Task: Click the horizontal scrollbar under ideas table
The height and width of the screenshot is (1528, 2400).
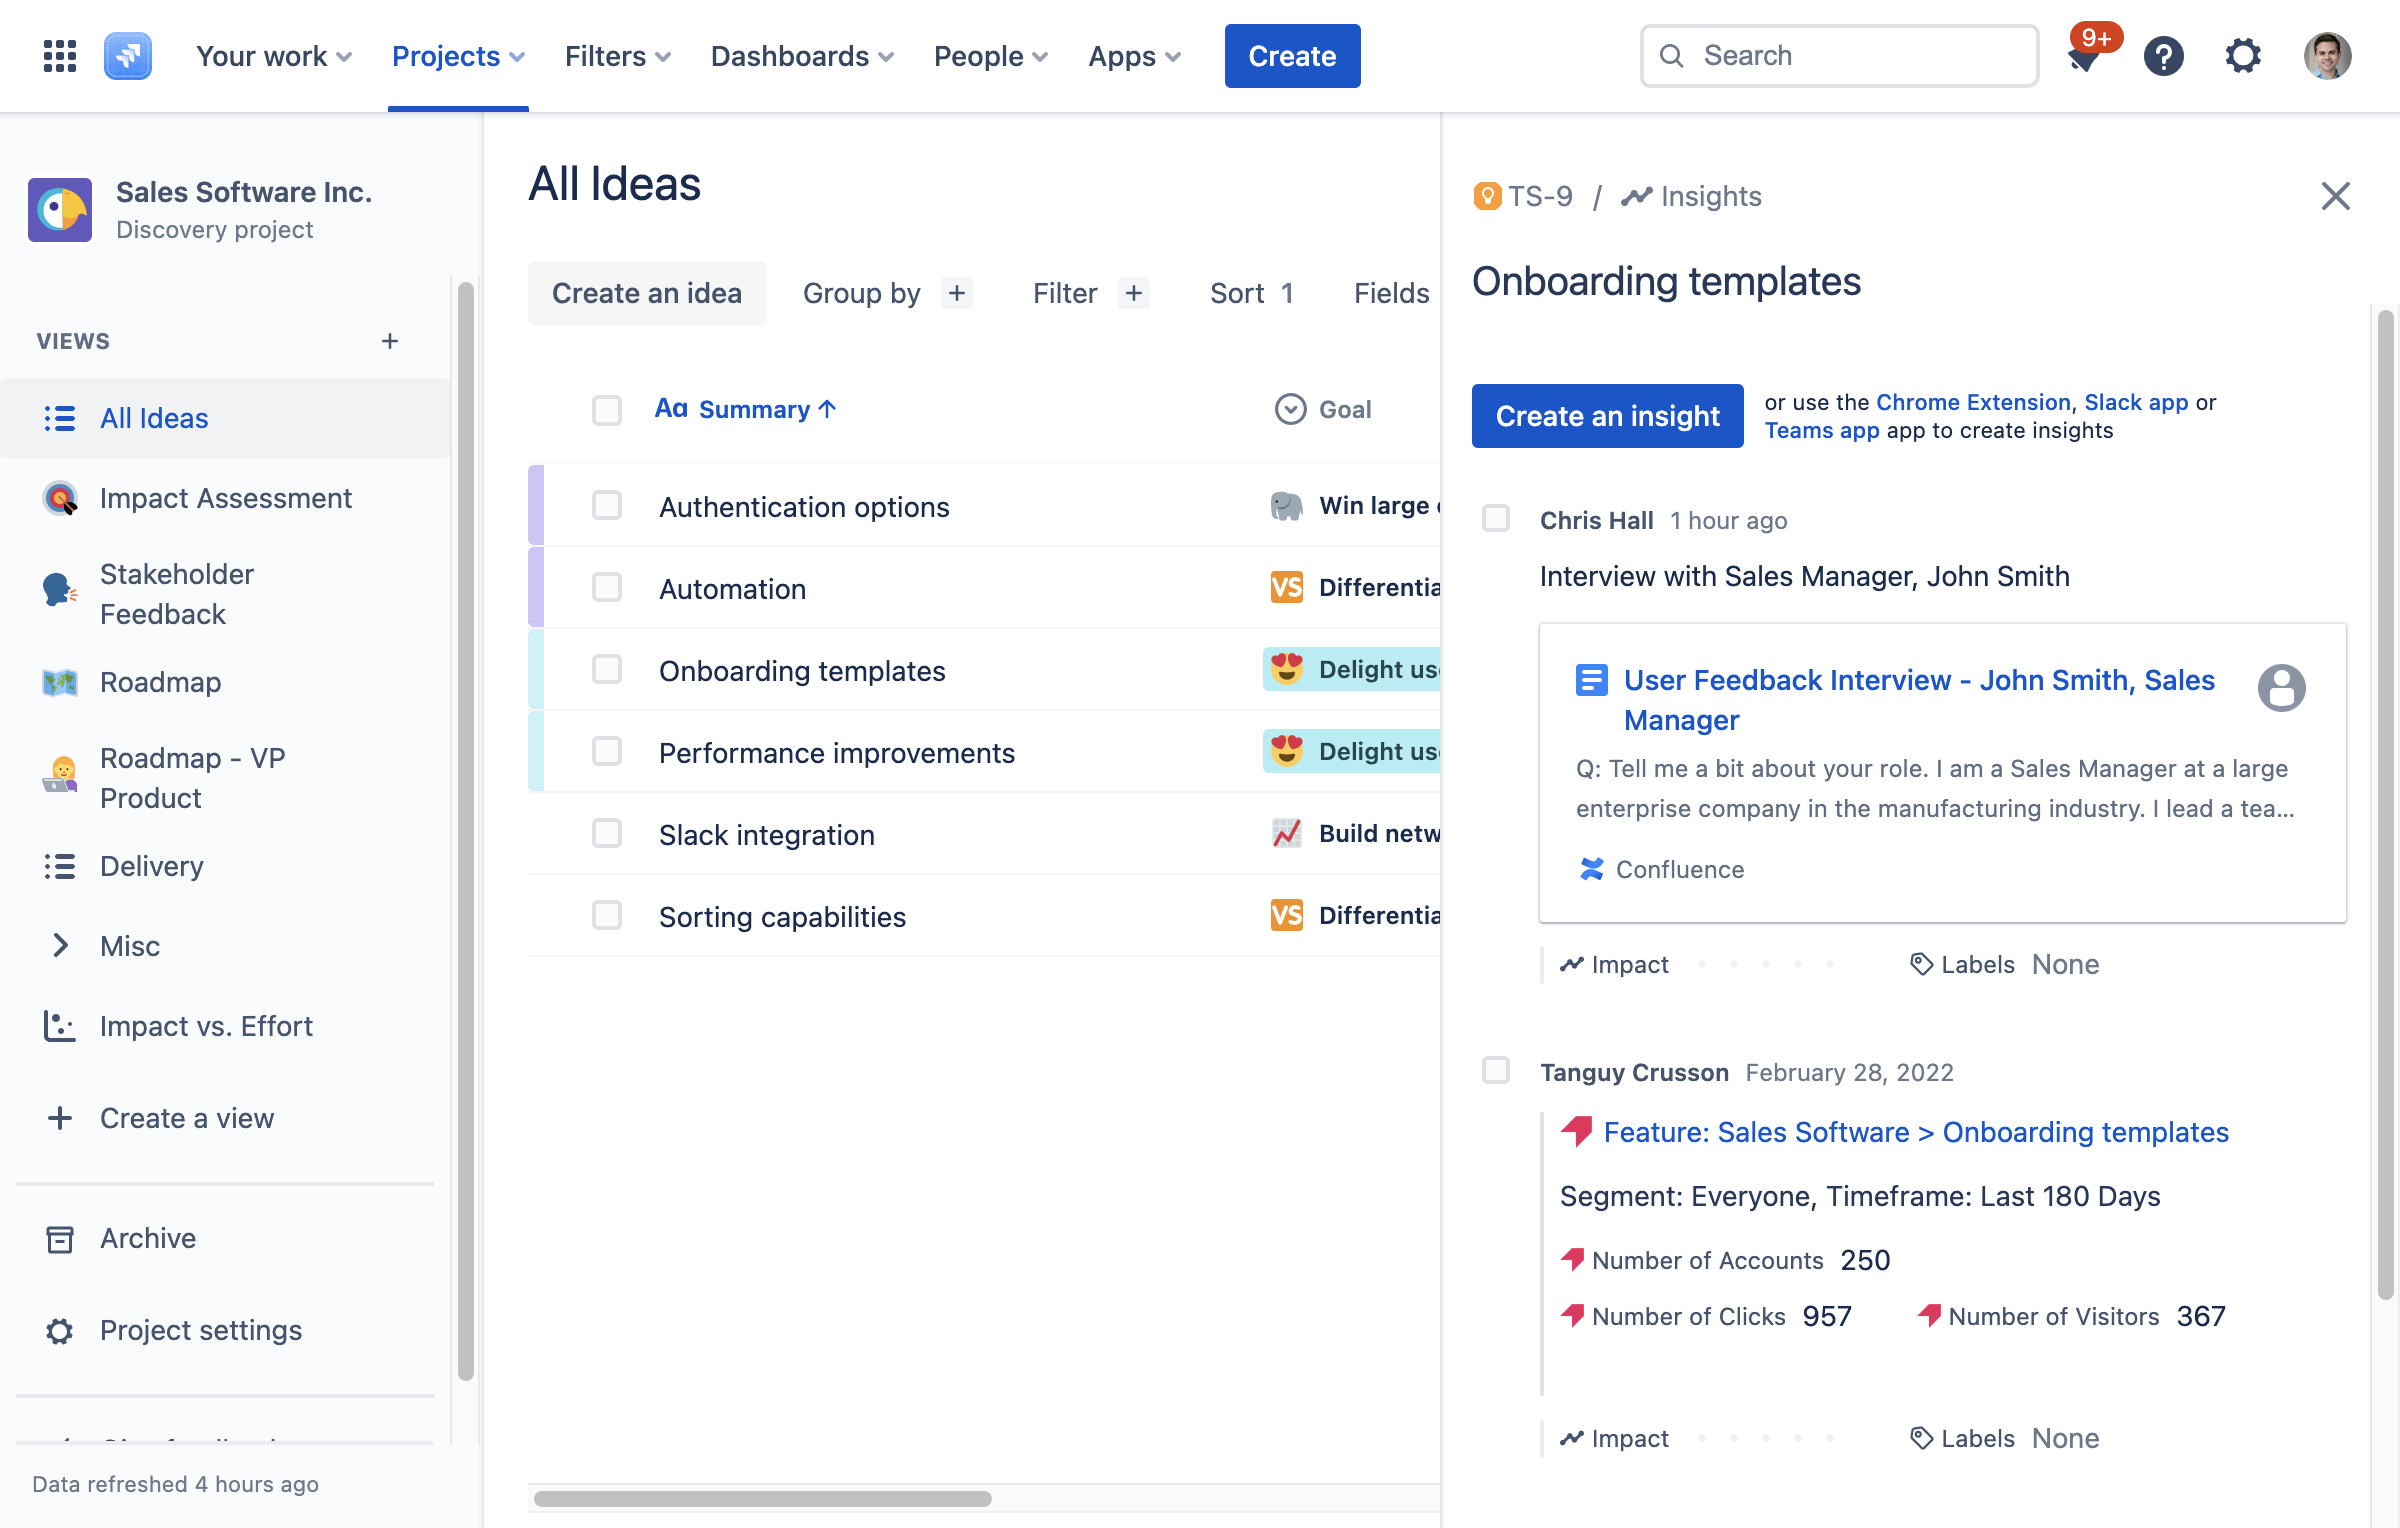Action: (x=763, y=1499)
